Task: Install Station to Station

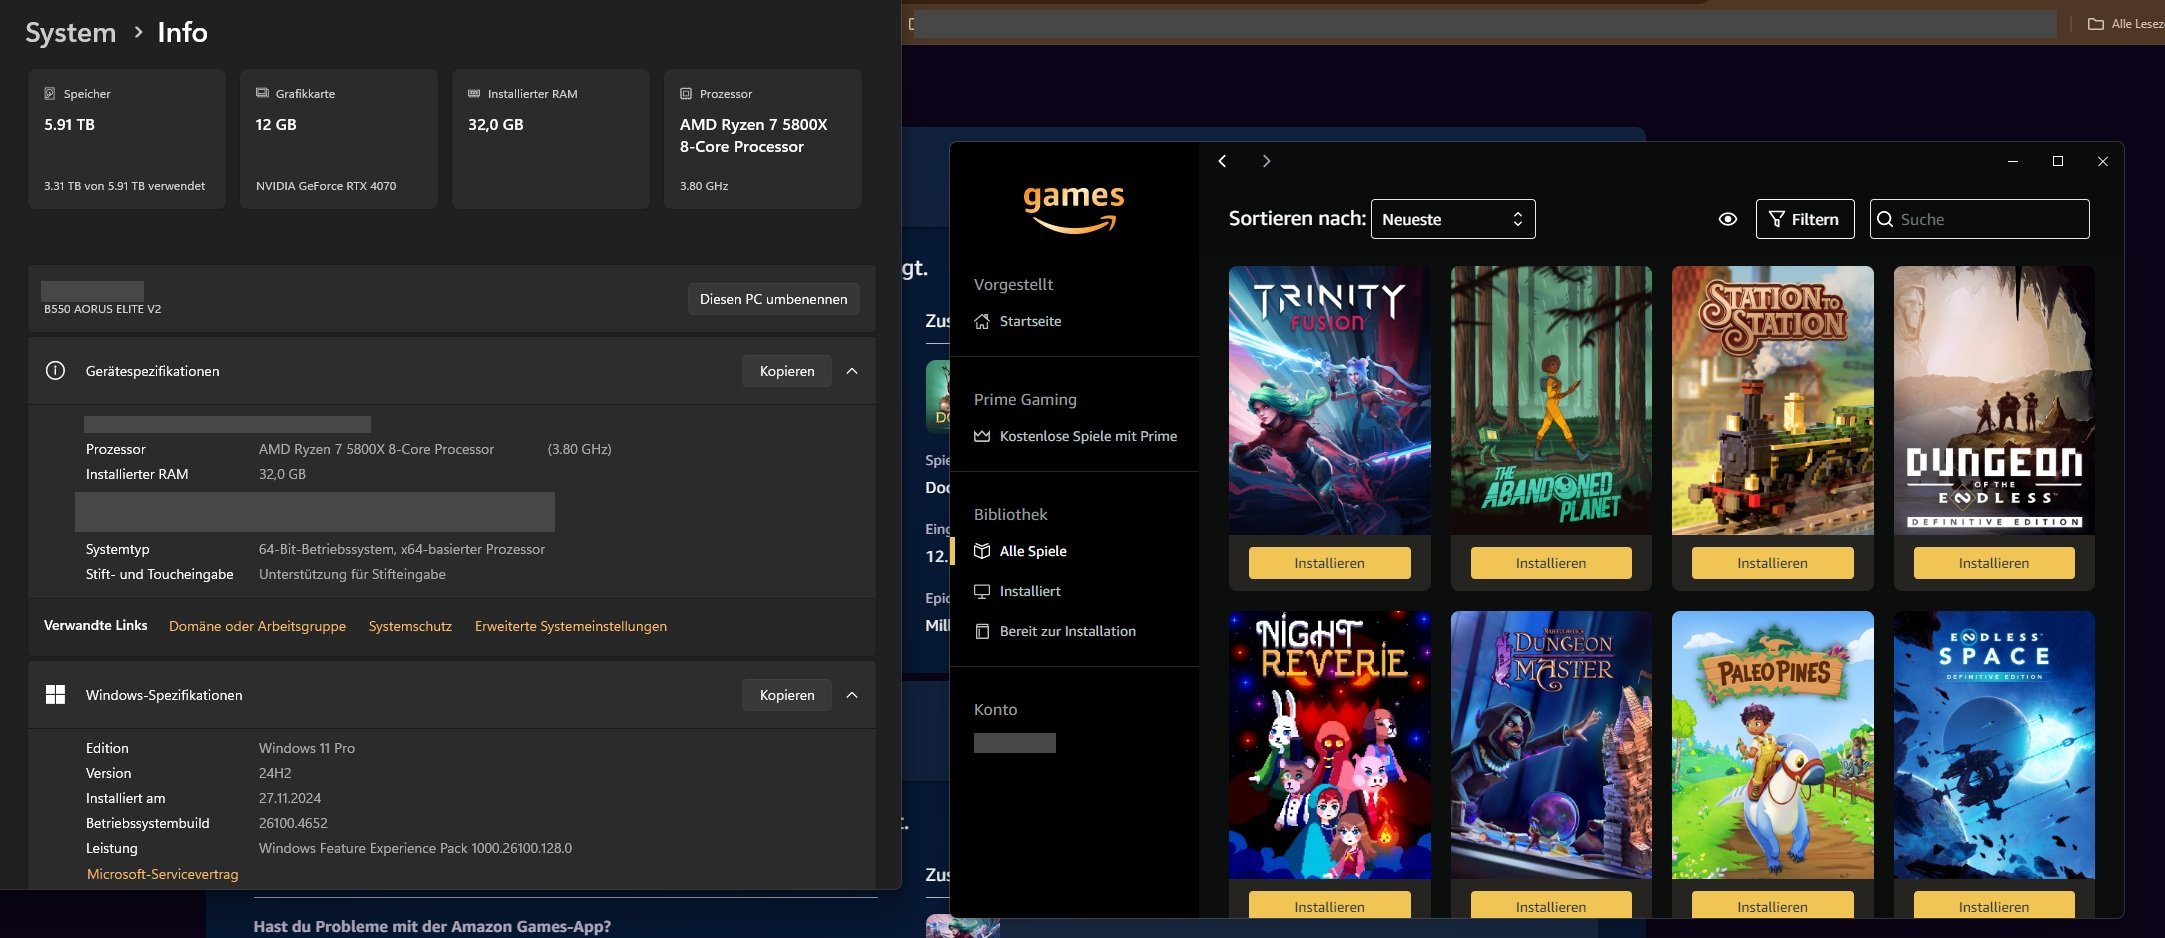Action: 1772,563
